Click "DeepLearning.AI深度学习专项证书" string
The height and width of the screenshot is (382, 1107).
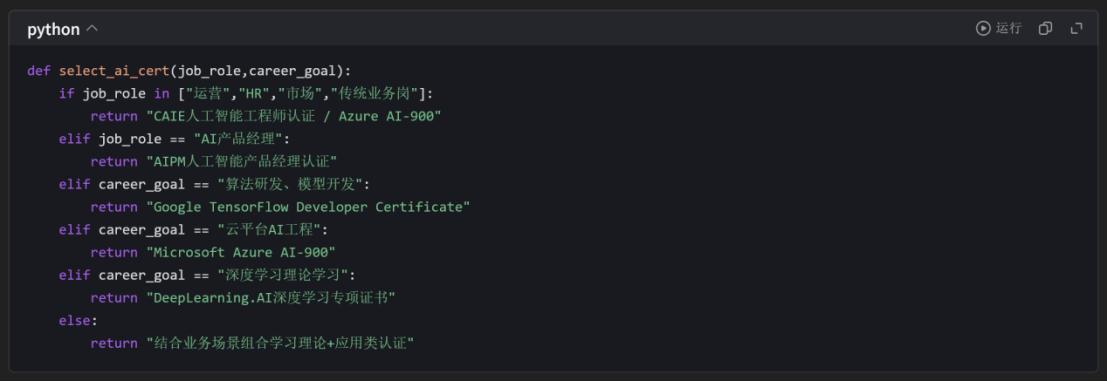point(270,298)
